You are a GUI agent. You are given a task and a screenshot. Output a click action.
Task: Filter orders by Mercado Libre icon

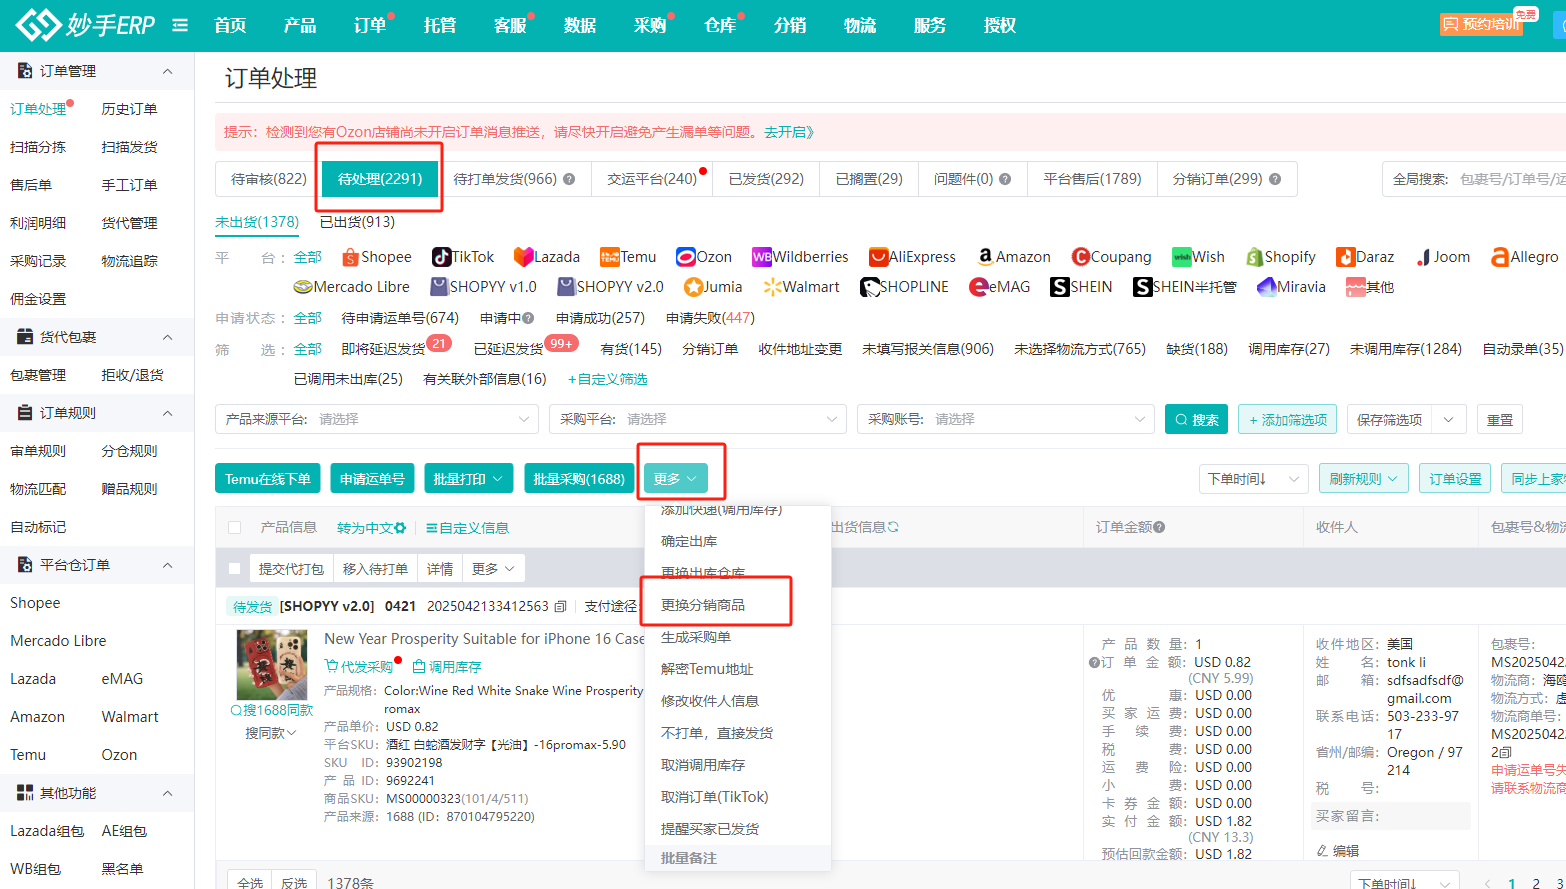tap(303, 287)
